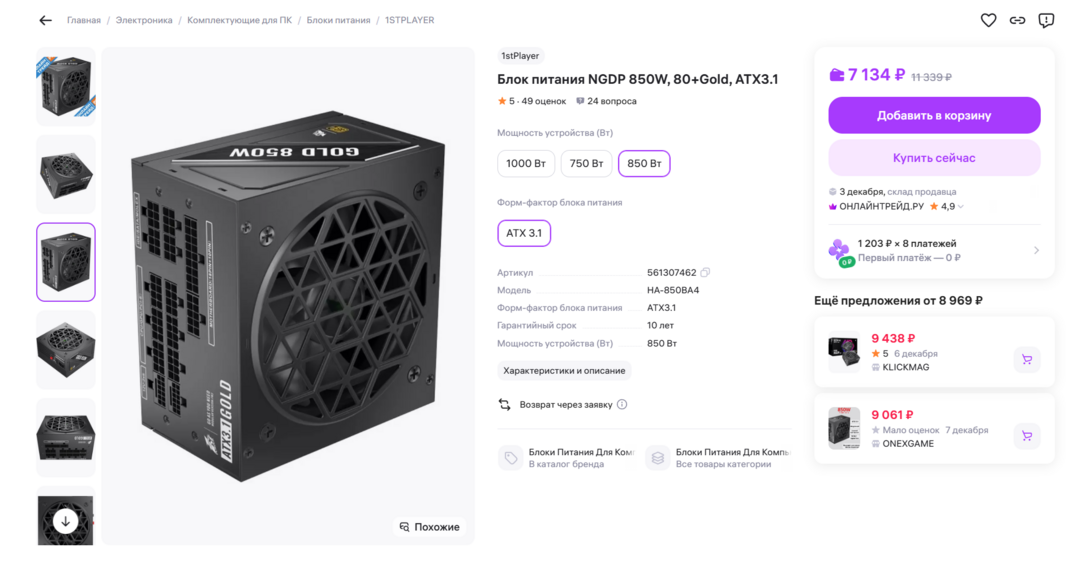Add product to favorites with heart icon
The image size is (1090, 573).
click(x=988, y=20)
